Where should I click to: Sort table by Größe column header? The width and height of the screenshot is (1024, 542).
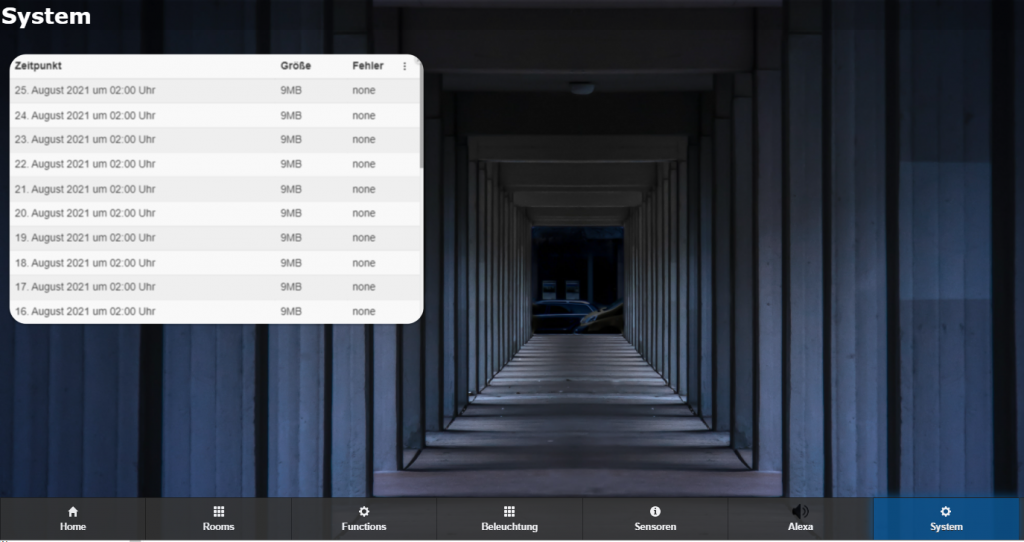[295, 66]
